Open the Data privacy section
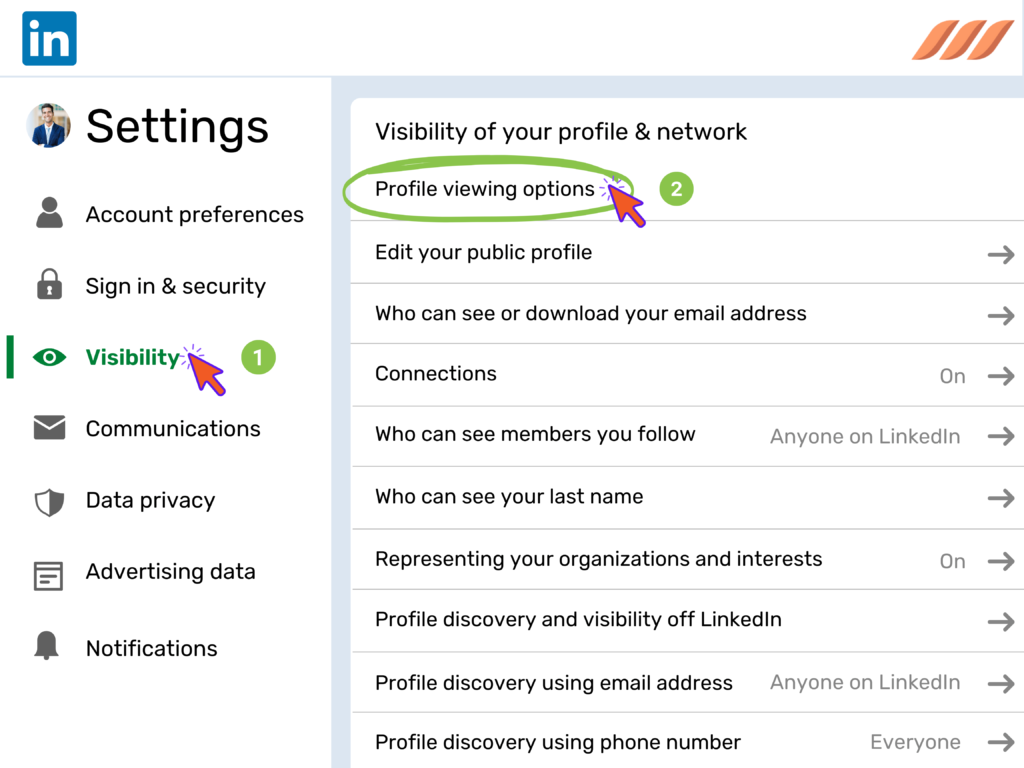Viewport: 1024px width, 768px height. tap(151, 500)
